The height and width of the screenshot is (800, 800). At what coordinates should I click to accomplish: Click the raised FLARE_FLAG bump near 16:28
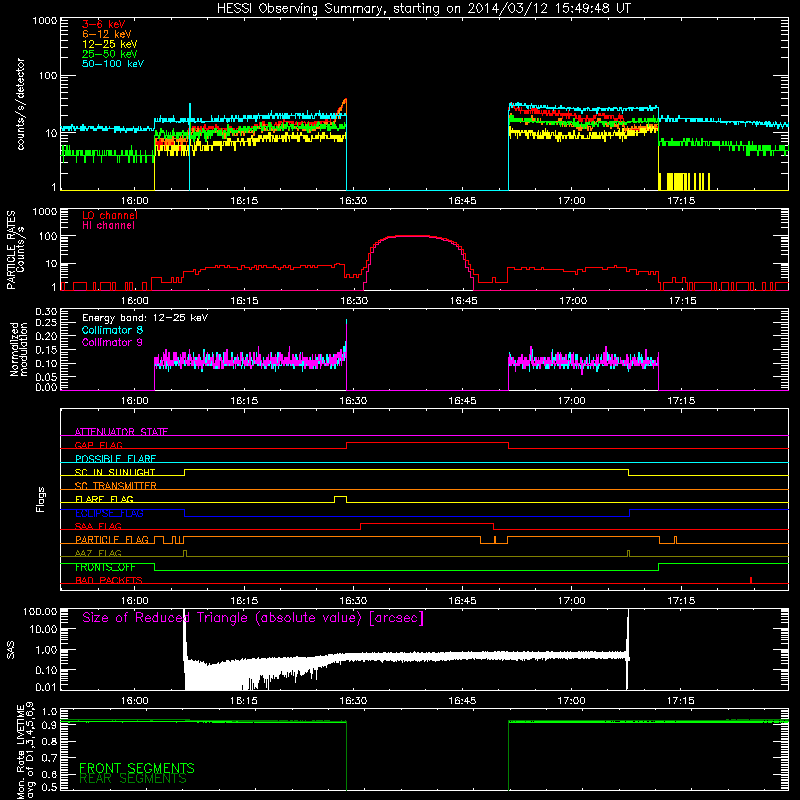point(340,497)
